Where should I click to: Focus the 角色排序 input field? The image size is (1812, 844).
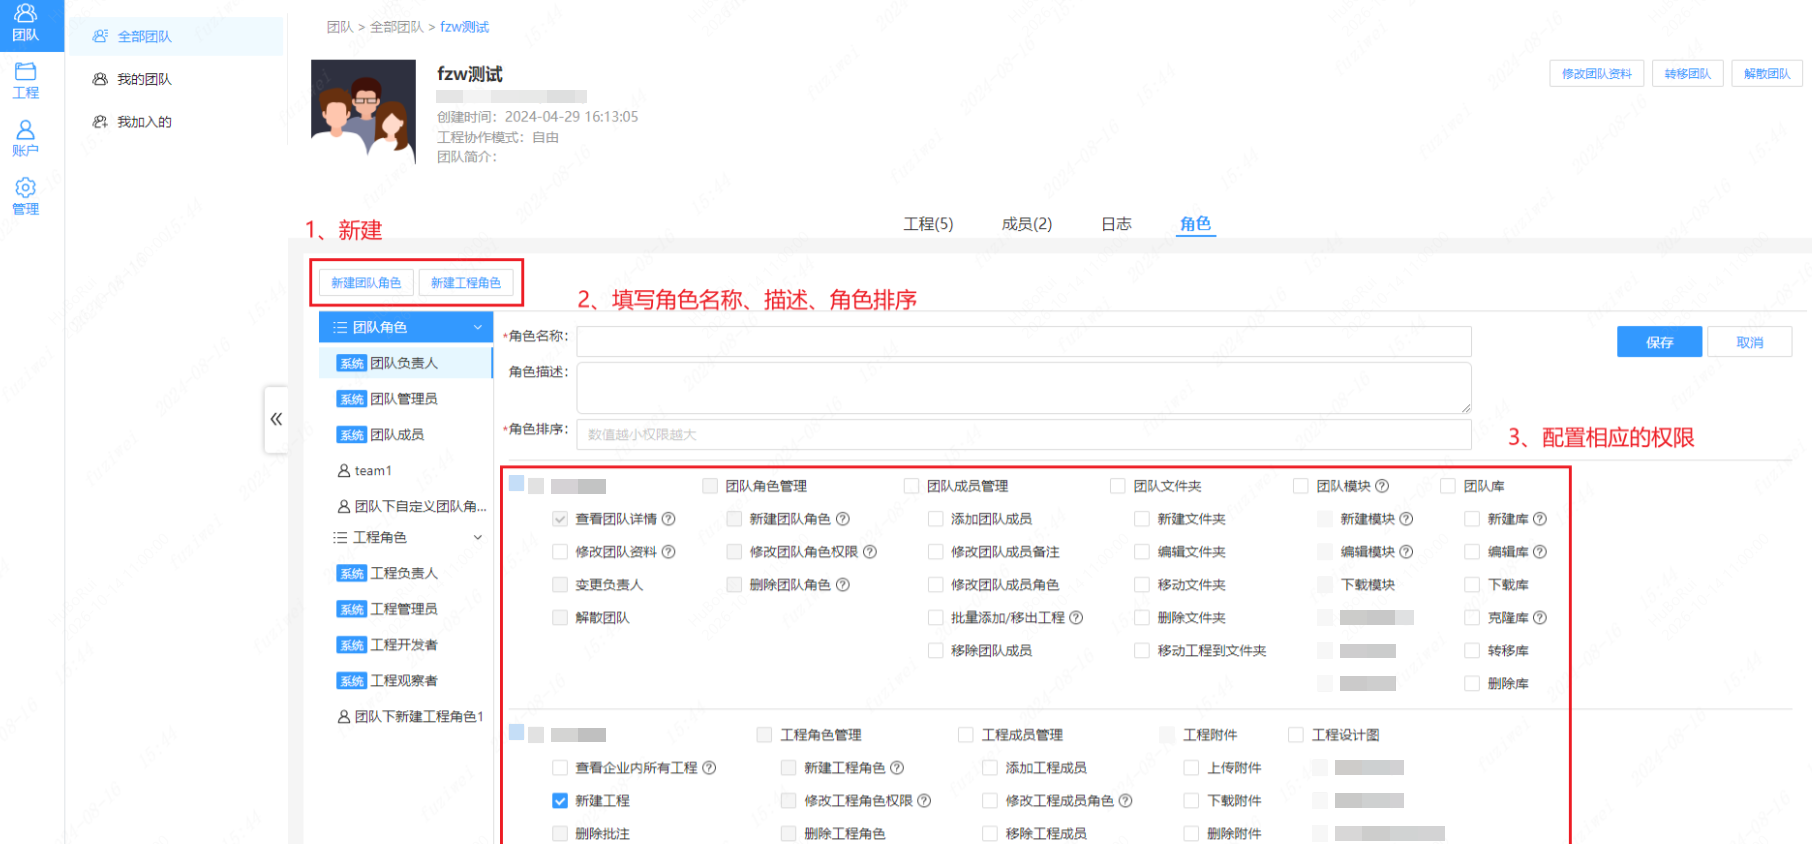pos(1024,434)
